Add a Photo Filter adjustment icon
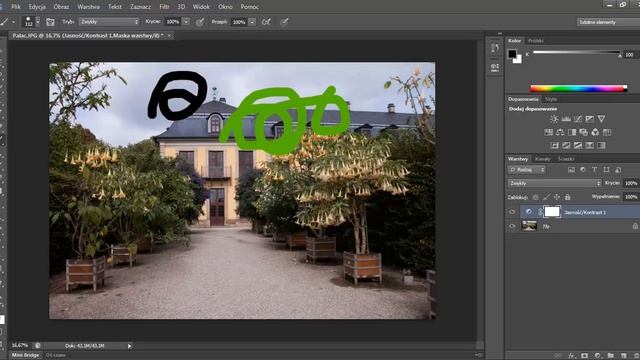 584,132
